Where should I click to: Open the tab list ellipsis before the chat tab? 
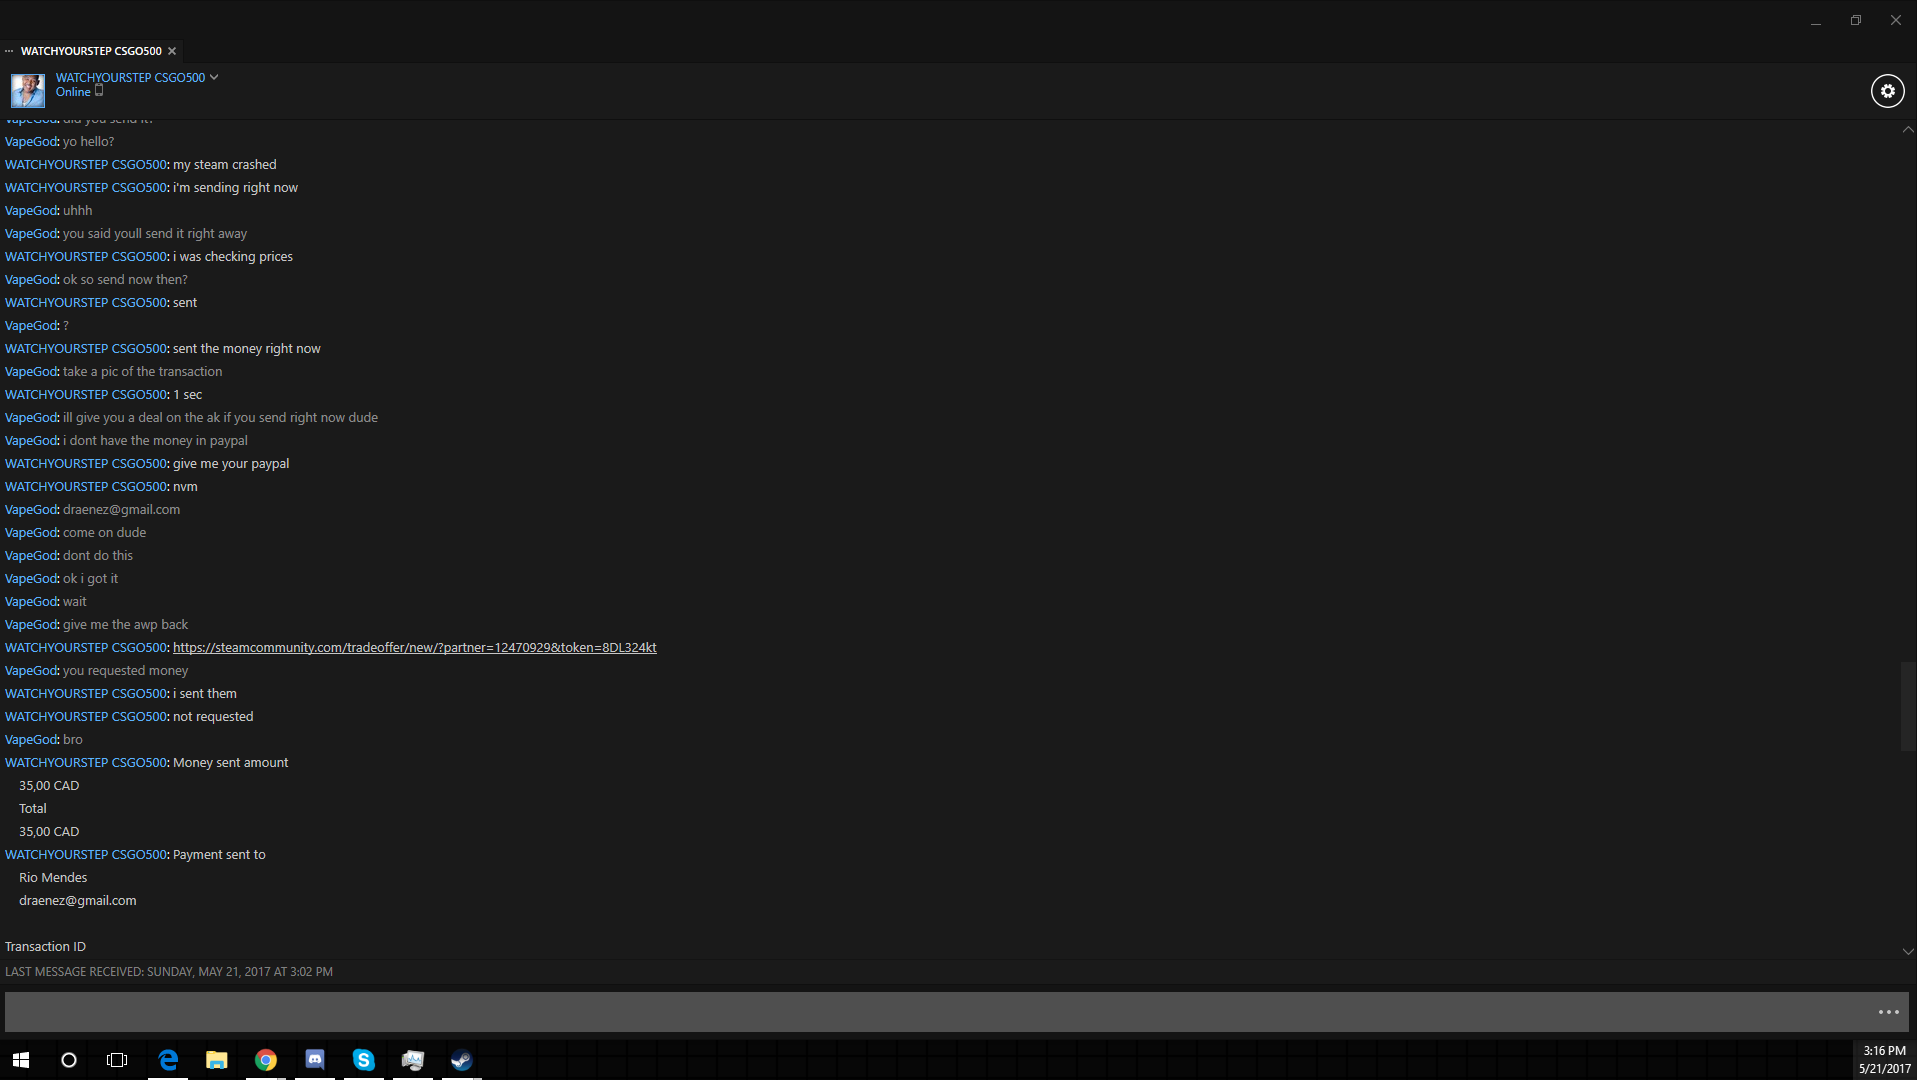click(x=9, y=51)
